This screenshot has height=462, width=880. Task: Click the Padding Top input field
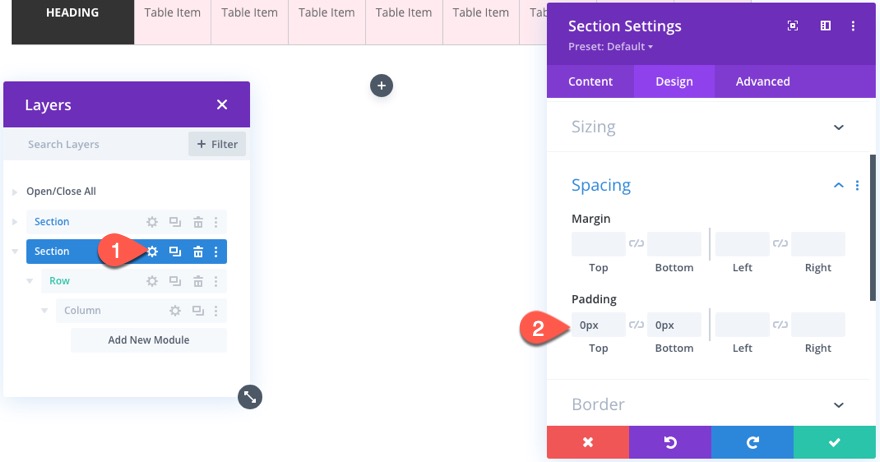598,325
